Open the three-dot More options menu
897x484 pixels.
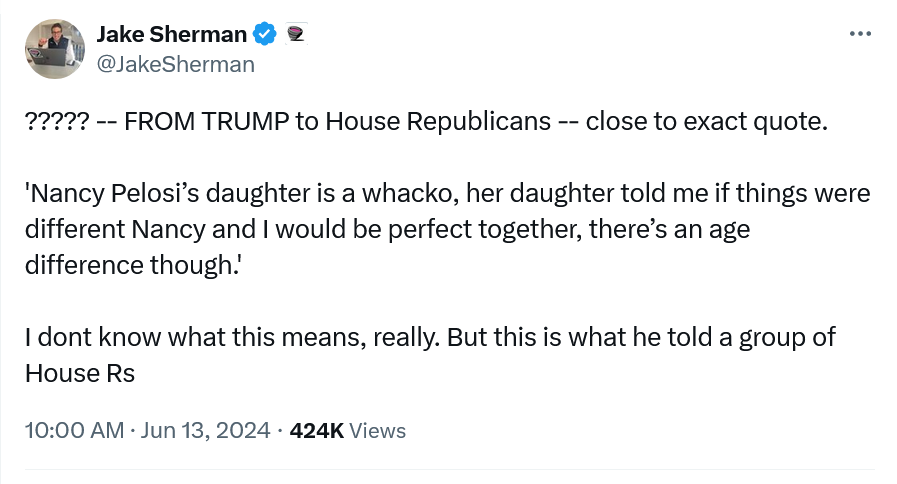[x=859, y=34]
